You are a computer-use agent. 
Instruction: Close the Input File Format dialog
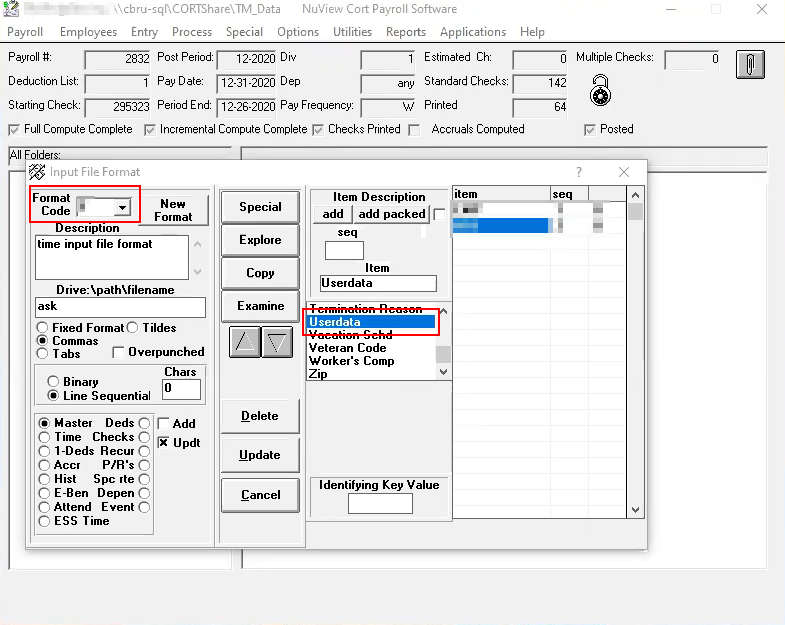coord(624,172)
